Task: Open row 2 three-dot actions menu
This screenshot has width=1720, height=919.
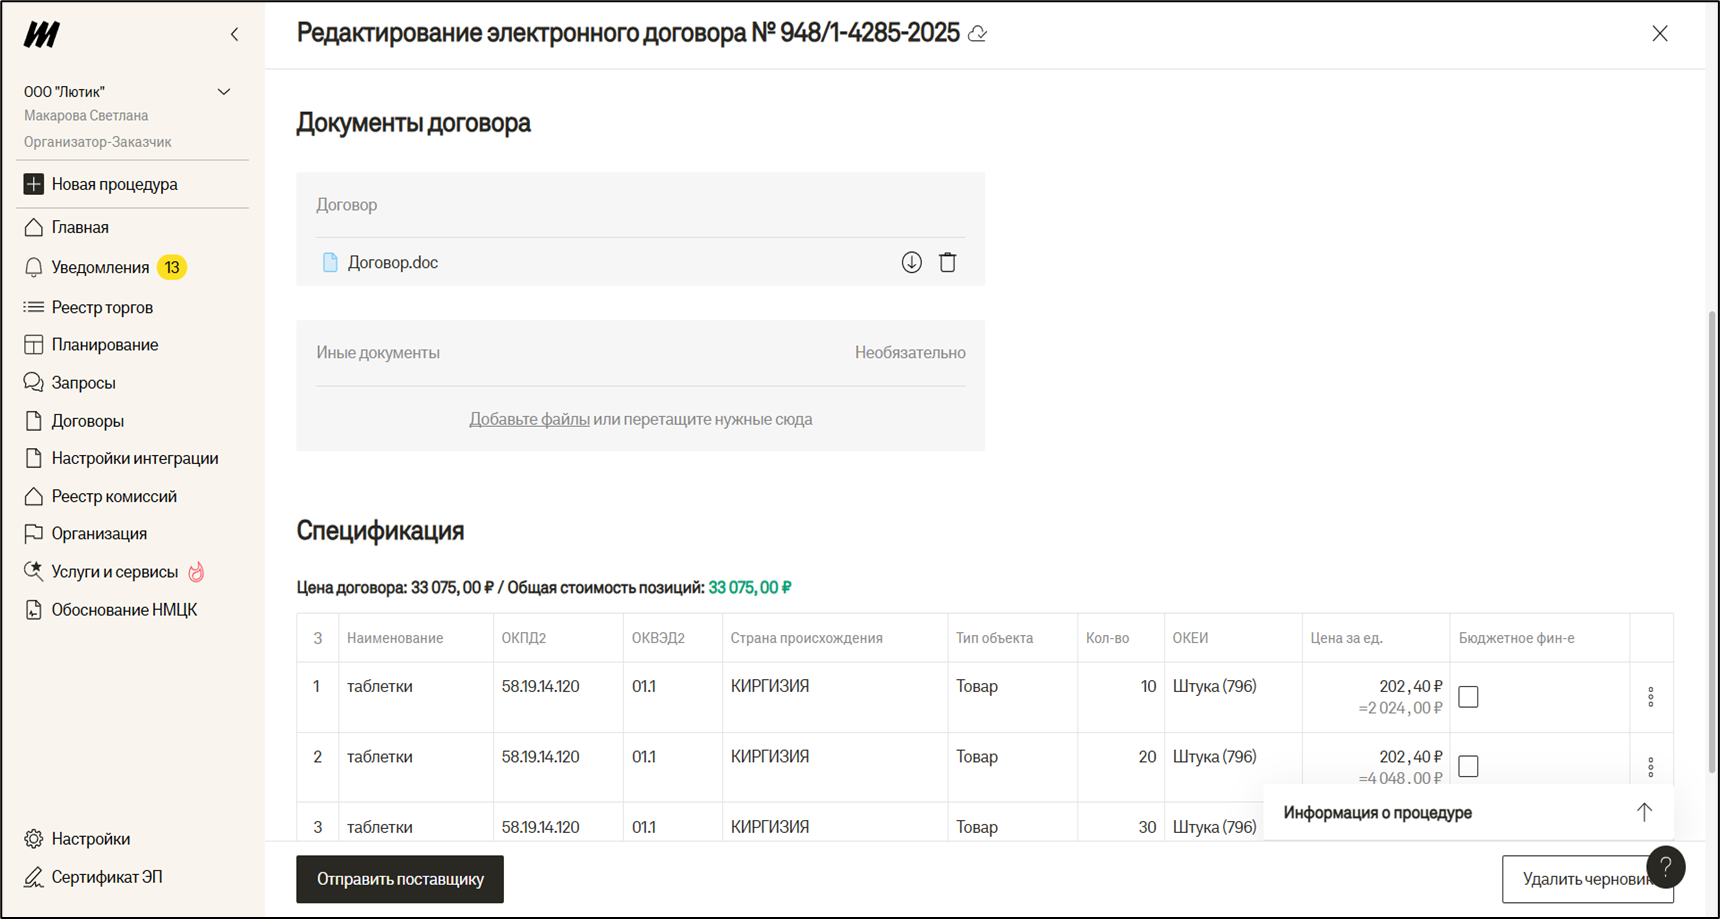Action: (1650, 766)
